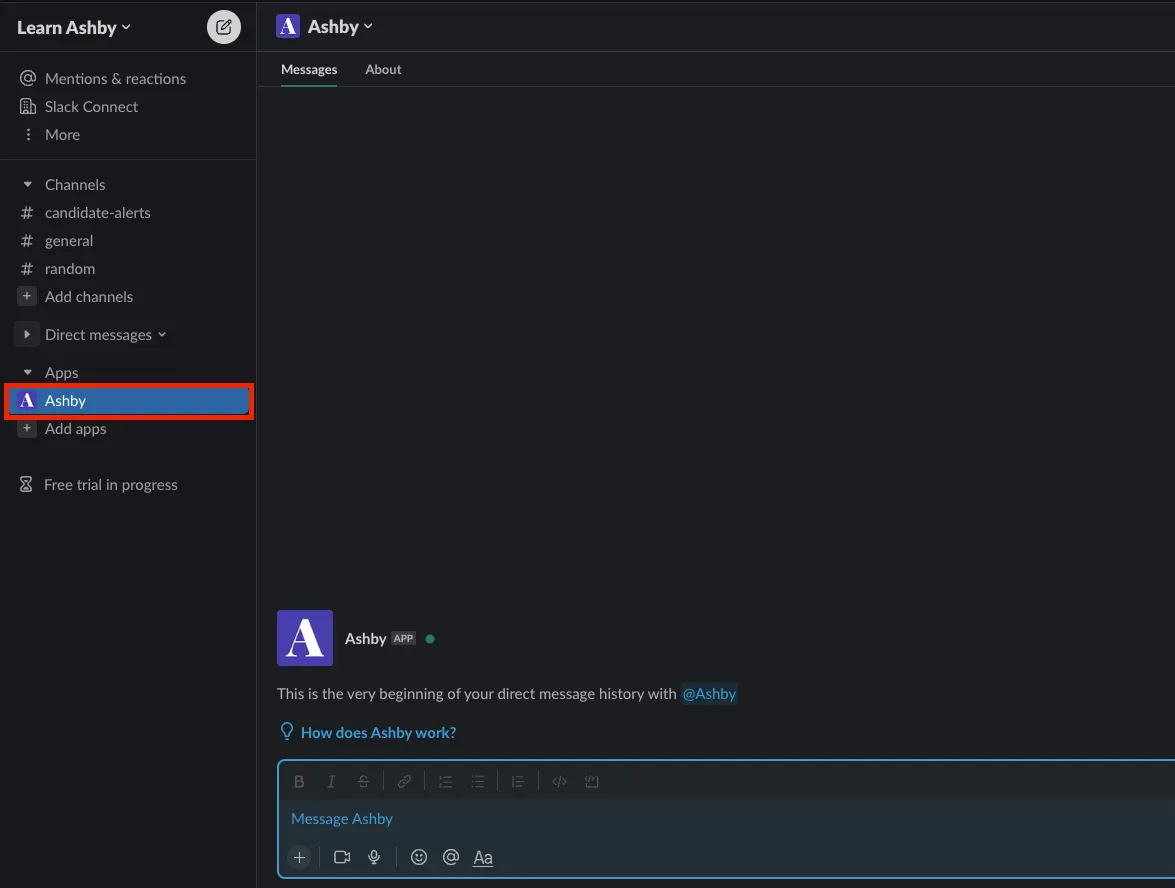Click the lightbulb help icon
The width and height of the screenshot is (1175, 888).
[x=286, y=731]
